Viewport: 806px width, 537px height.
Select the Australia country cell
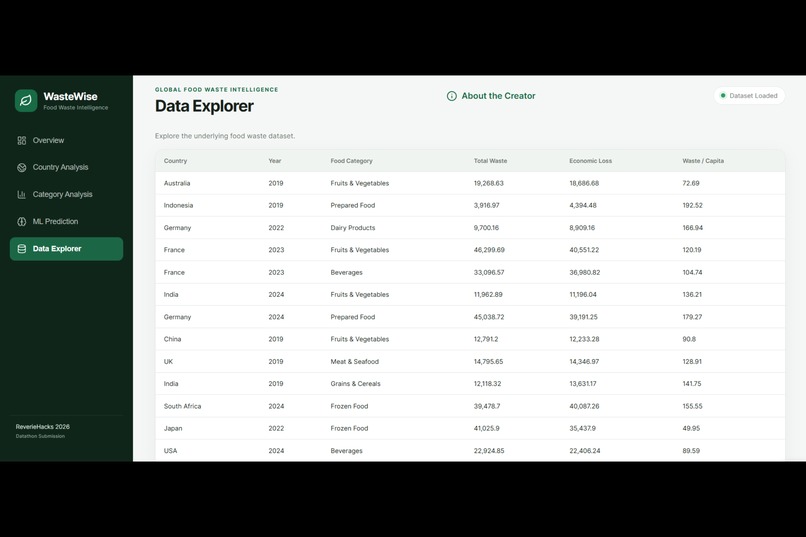coord(177,183)
